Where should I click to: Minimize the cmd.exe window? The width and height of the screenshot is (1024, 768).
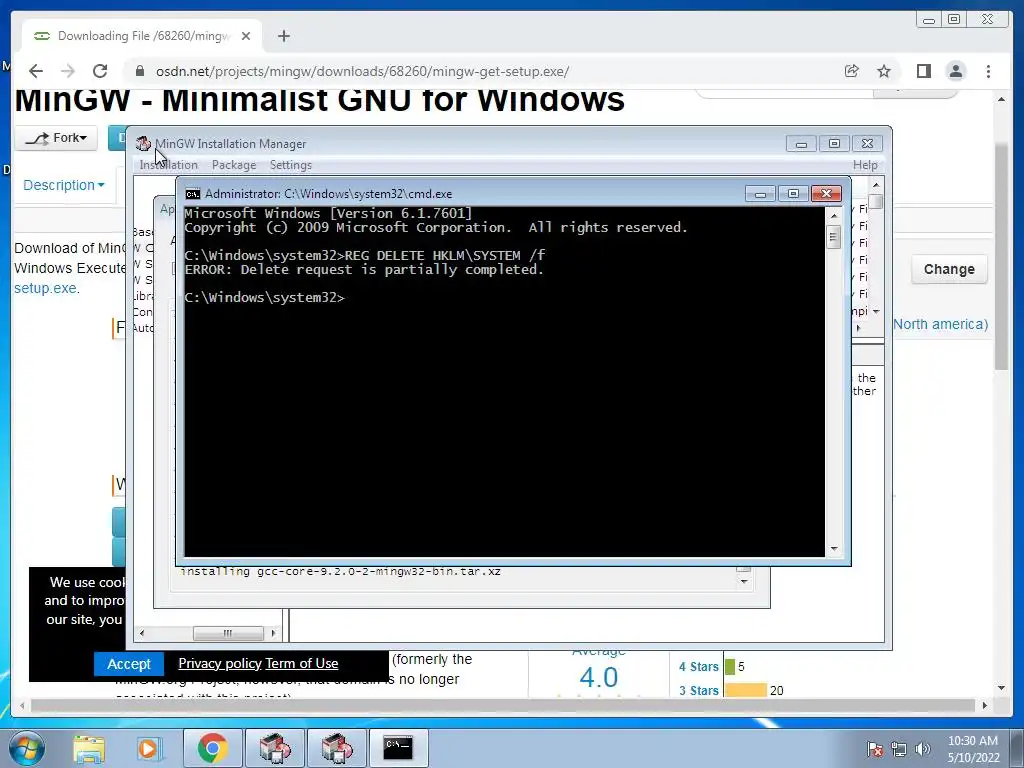coord(760,193)
